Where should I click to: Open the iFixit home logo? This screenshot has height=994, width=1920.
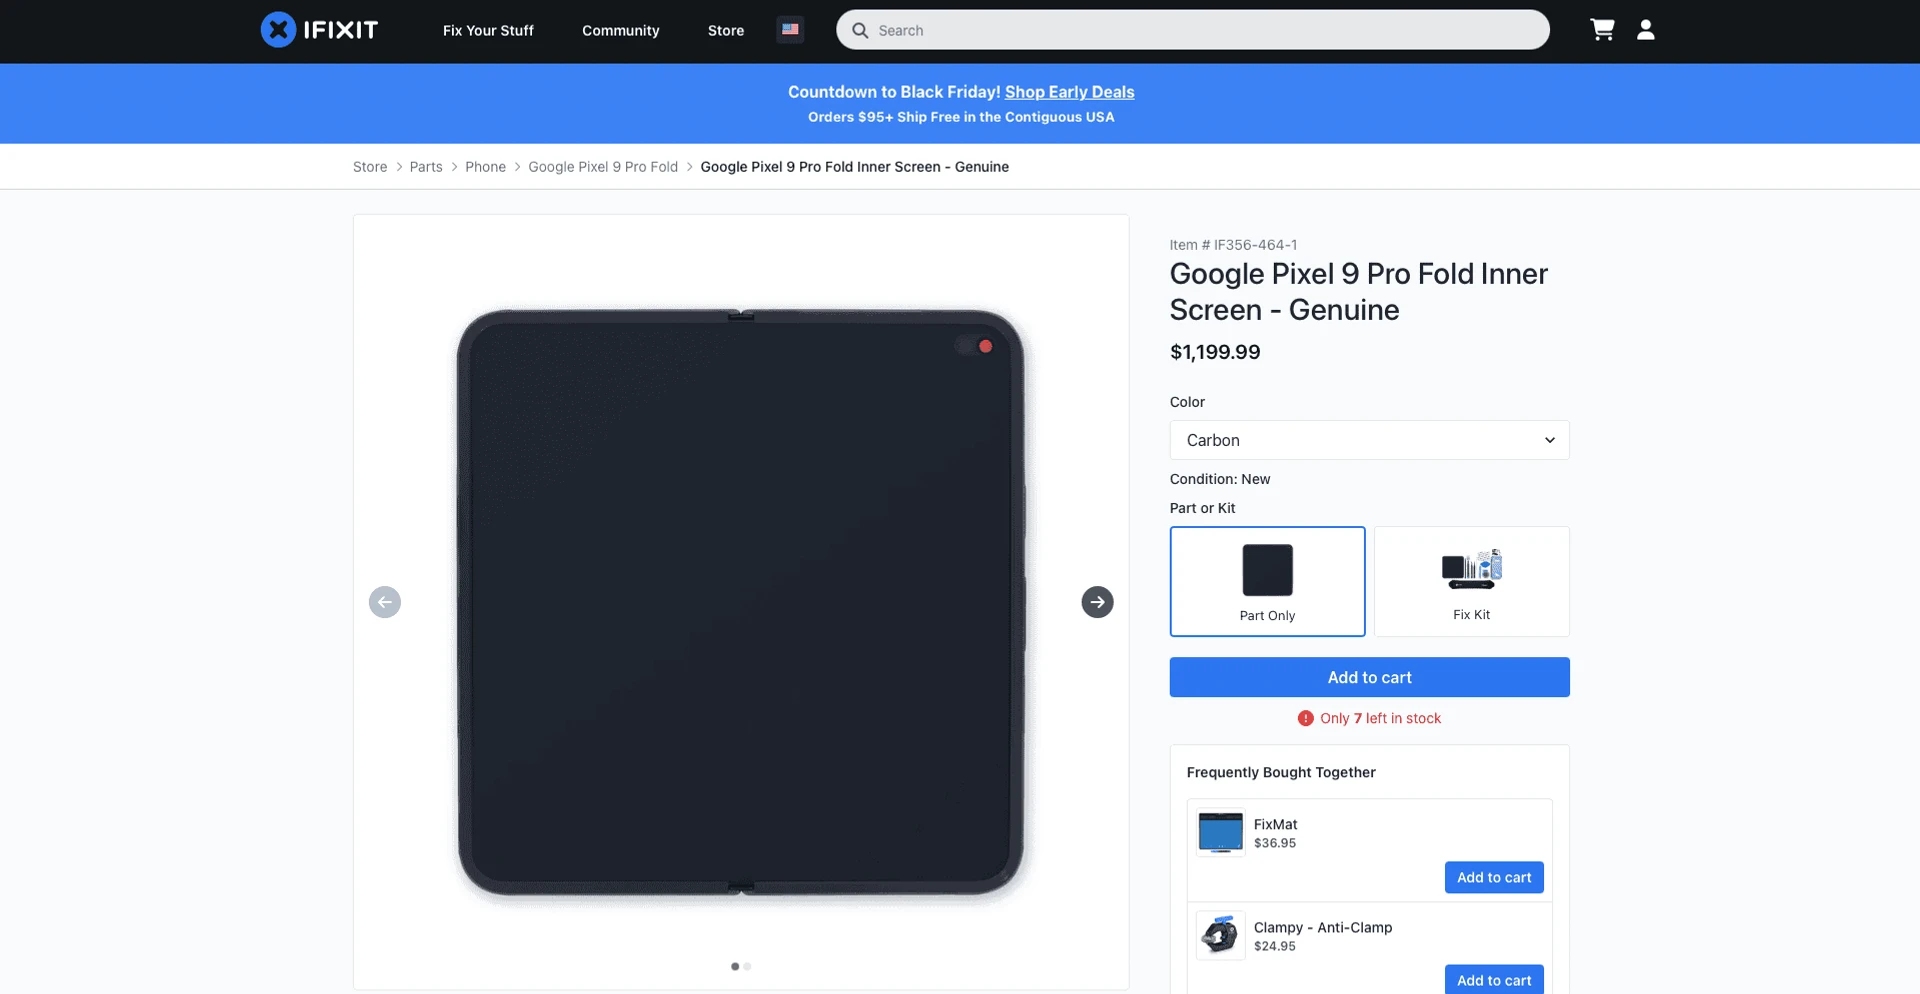319,30
